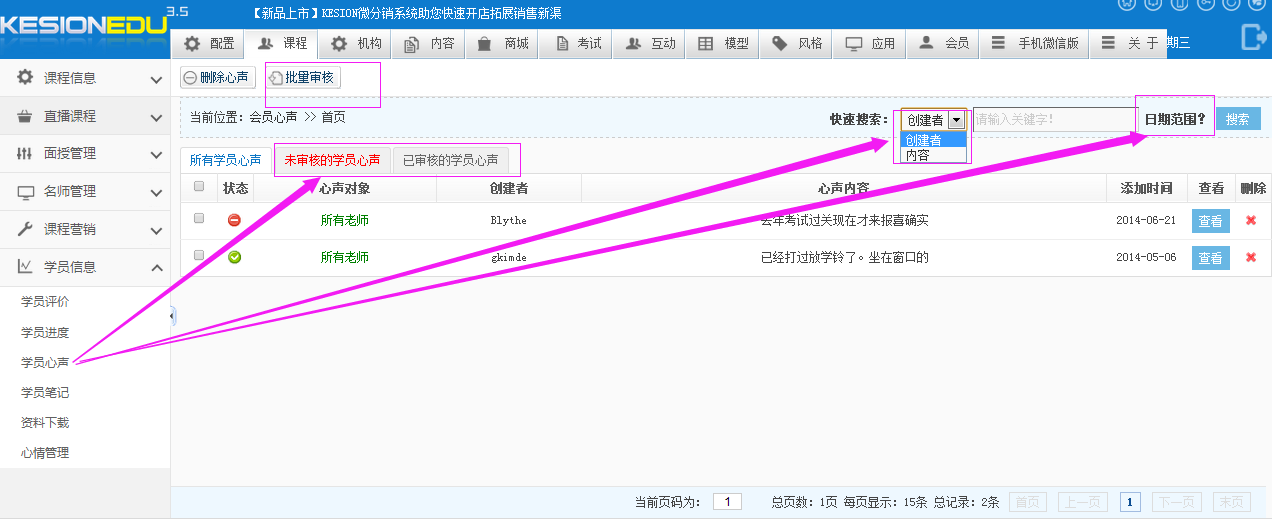Delete the Blythe entry with red X

pyautogui.click(x=1251, y=221)
